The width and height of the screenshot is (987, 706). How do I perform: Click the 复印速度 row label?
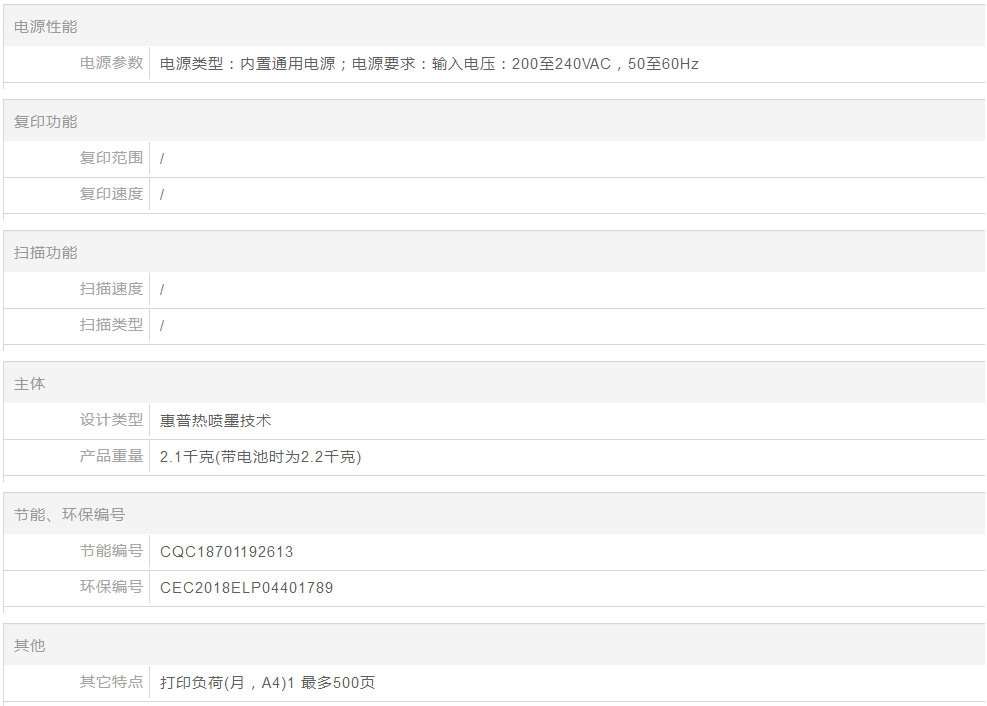pyautogui.click(x=111, y=194)
